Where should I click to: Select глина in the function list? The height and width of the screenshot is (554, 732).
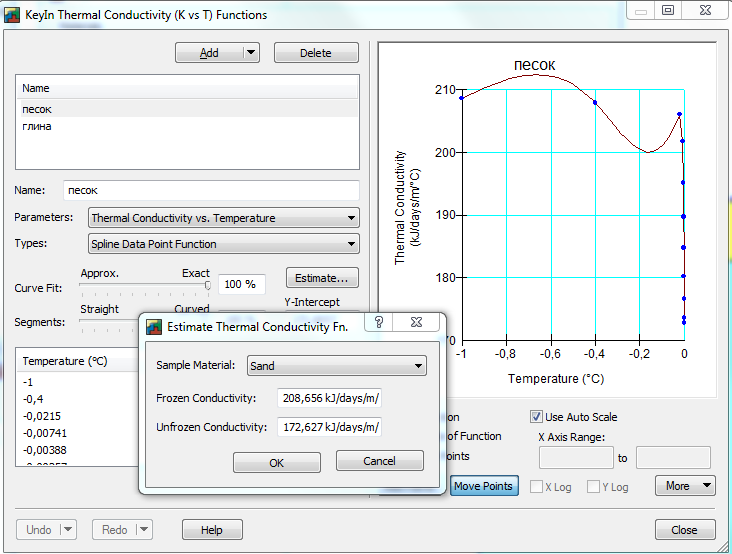[187, 126]
